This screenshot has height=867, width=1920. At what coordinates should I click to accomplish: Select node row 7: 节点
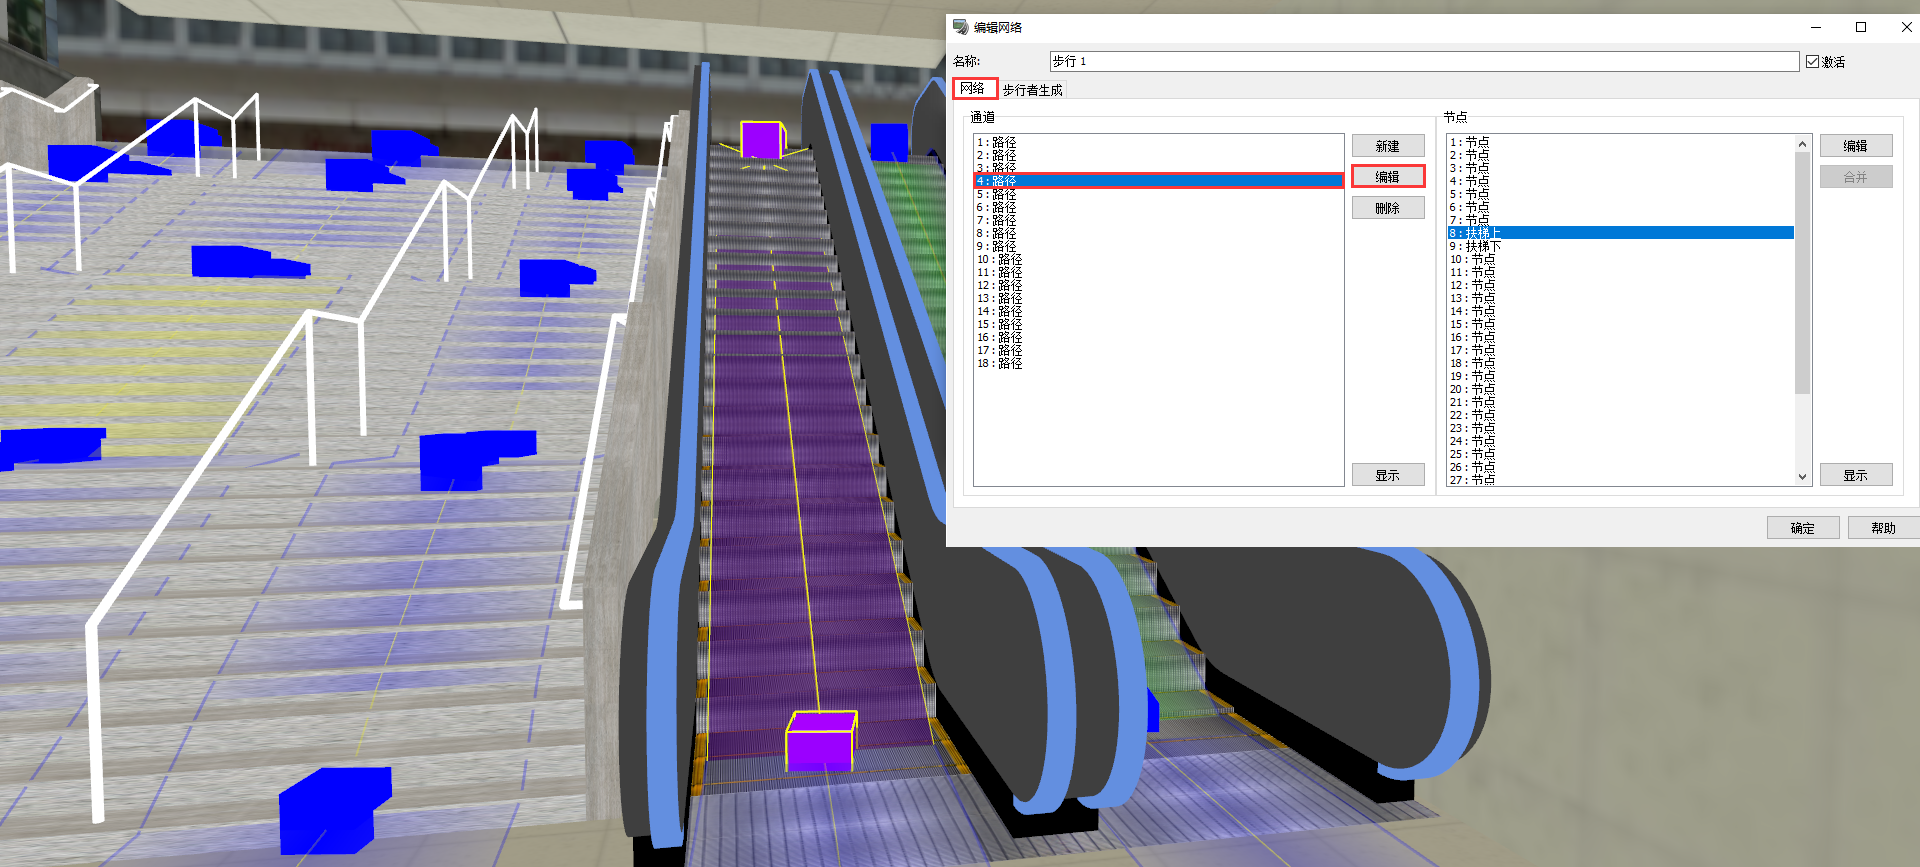(x=1620, y=220)
